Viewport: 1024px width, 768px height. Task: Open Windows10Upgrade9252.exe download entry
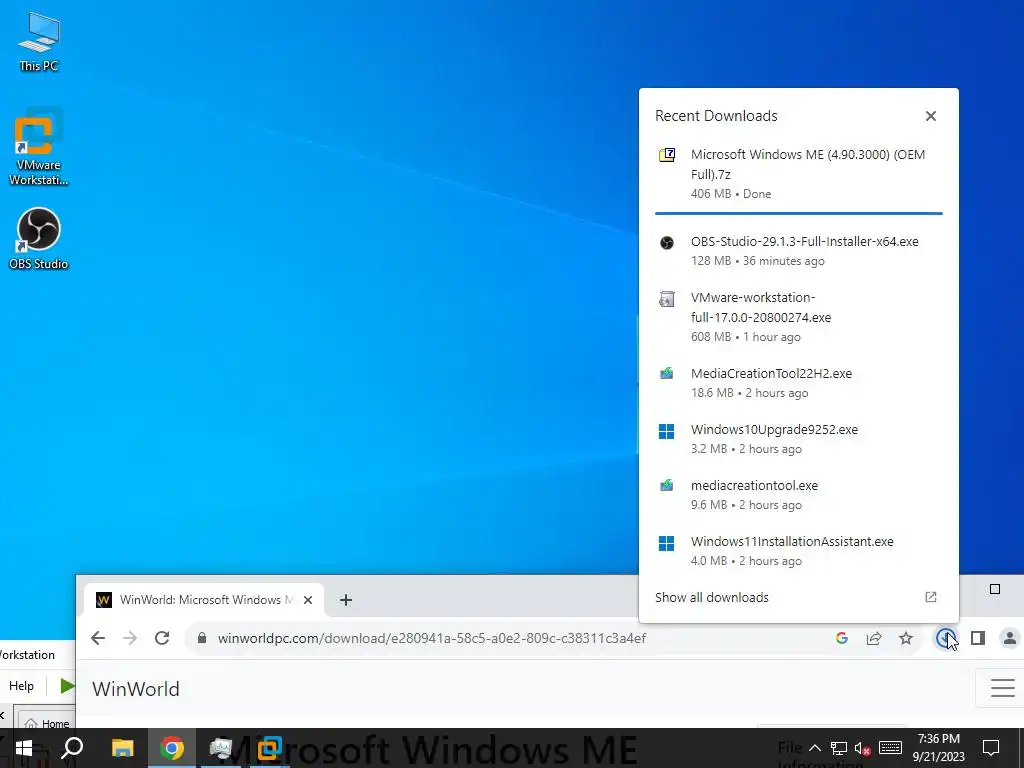[798, 439]
